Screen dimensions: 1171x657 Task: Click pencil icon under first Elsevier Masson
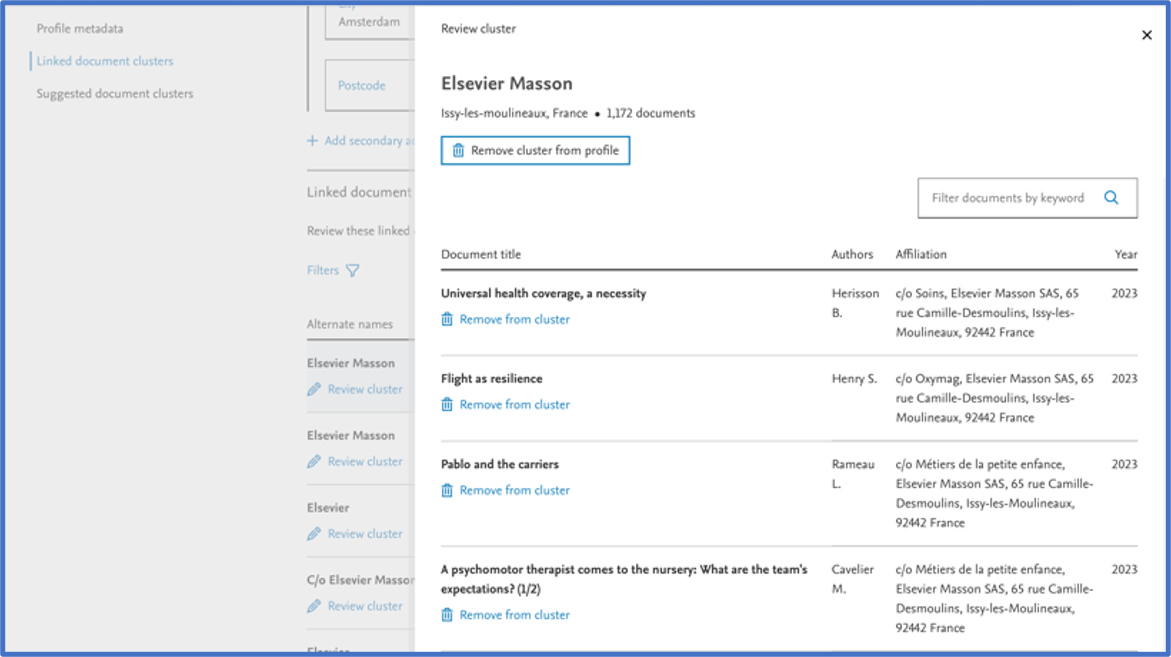pos(314,390)
